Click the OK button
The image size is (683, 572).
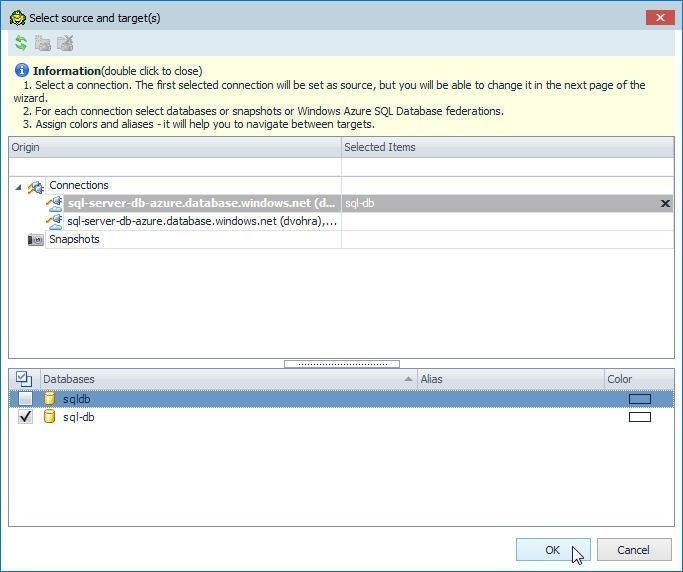click(x=553, y=550)
